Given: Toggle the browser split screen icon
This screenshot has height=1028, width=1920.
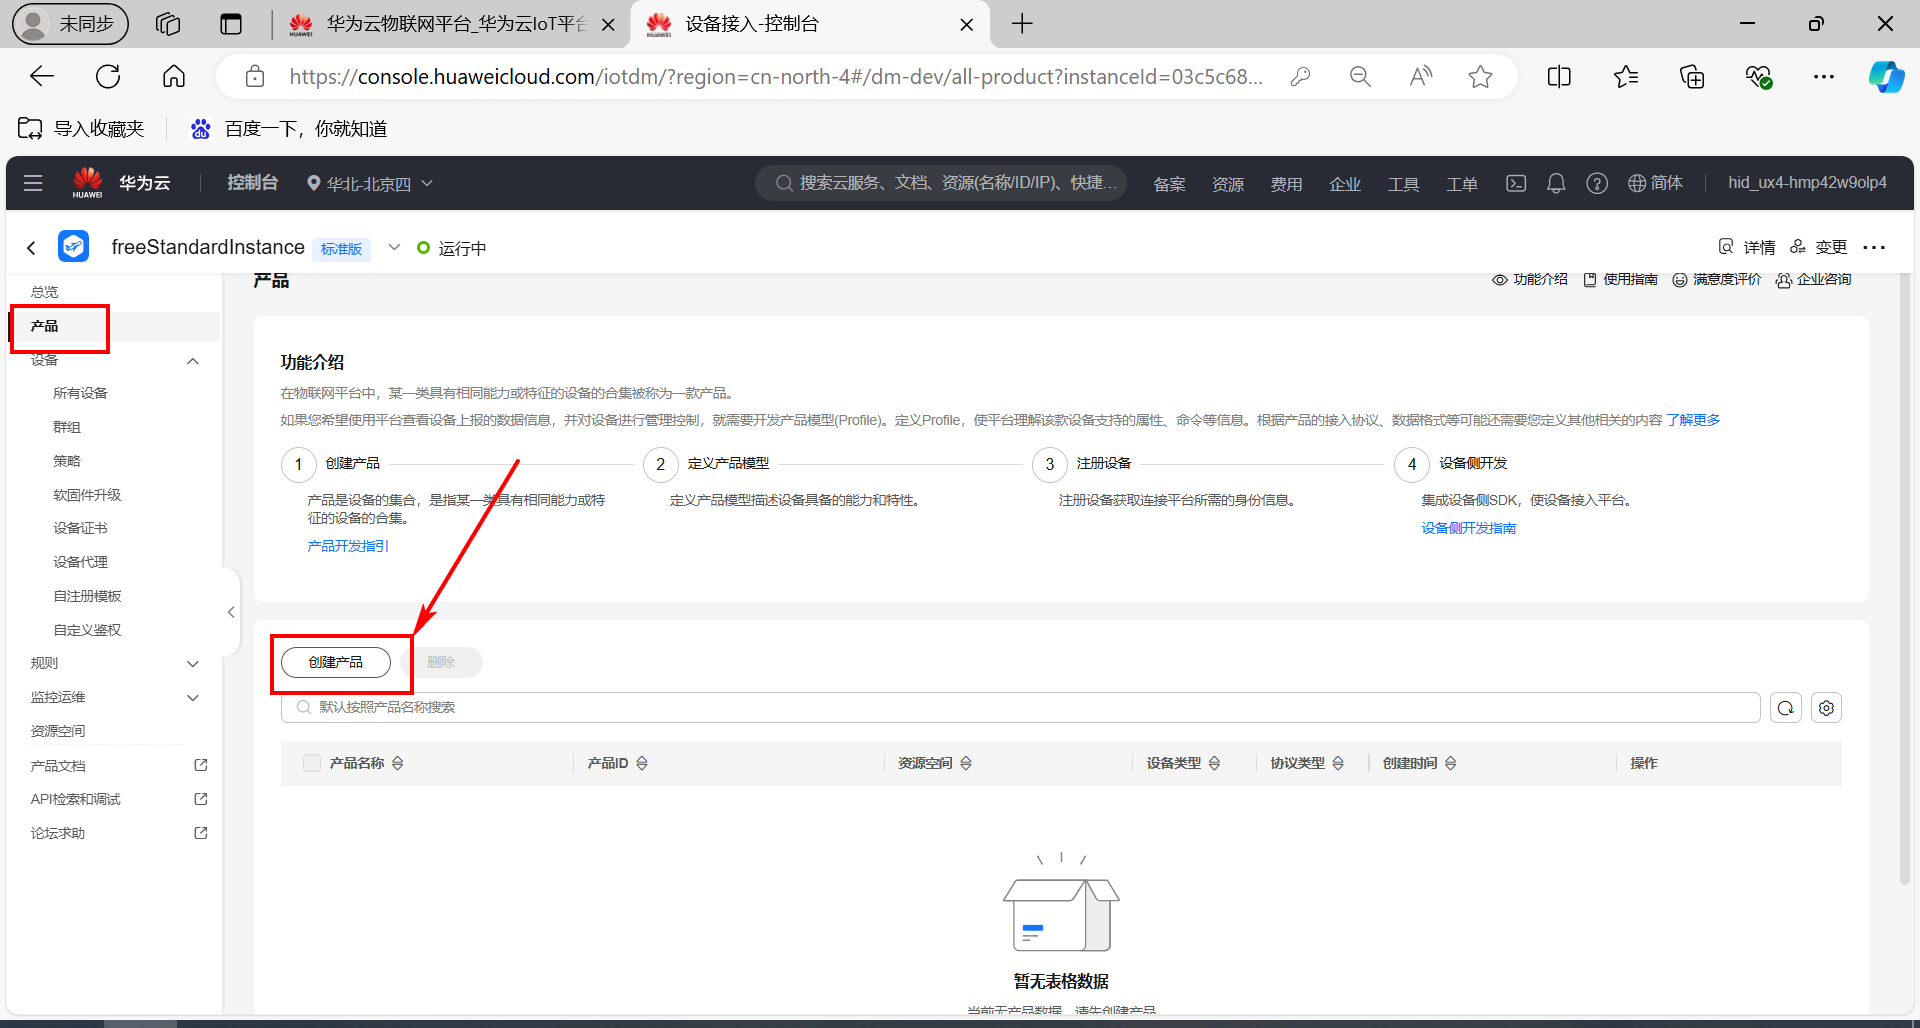Looking at the screenshot, I should pyautogui.click(x=1559, y=77).
